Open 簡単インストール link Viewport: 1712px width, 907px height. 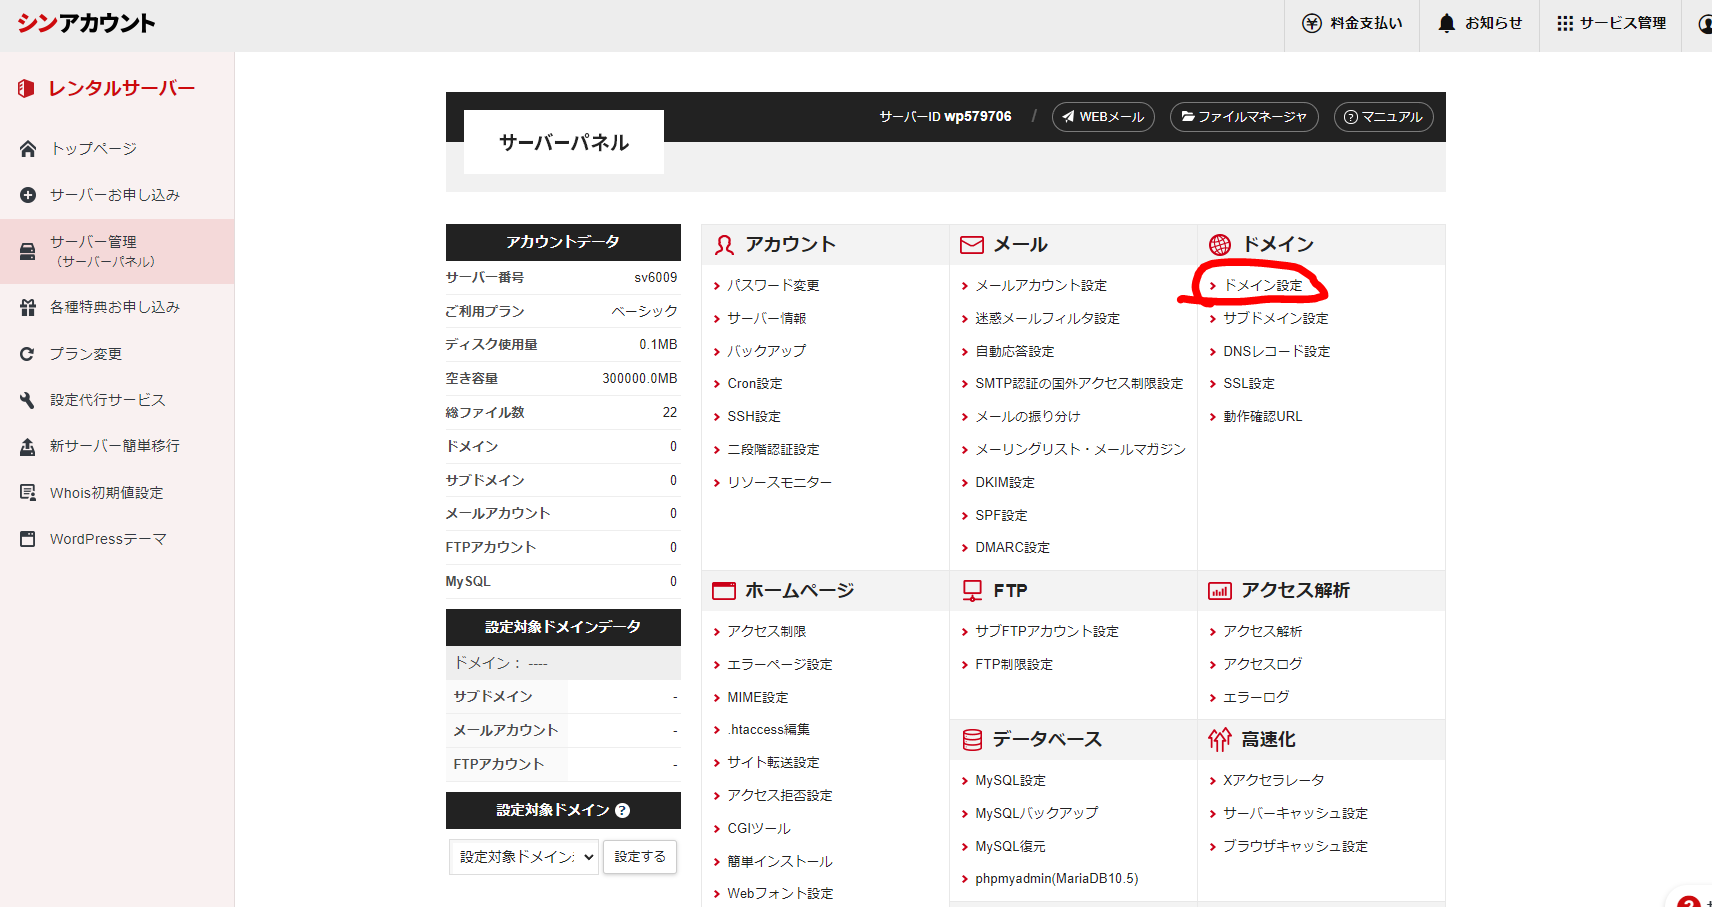tap(780, 862)
